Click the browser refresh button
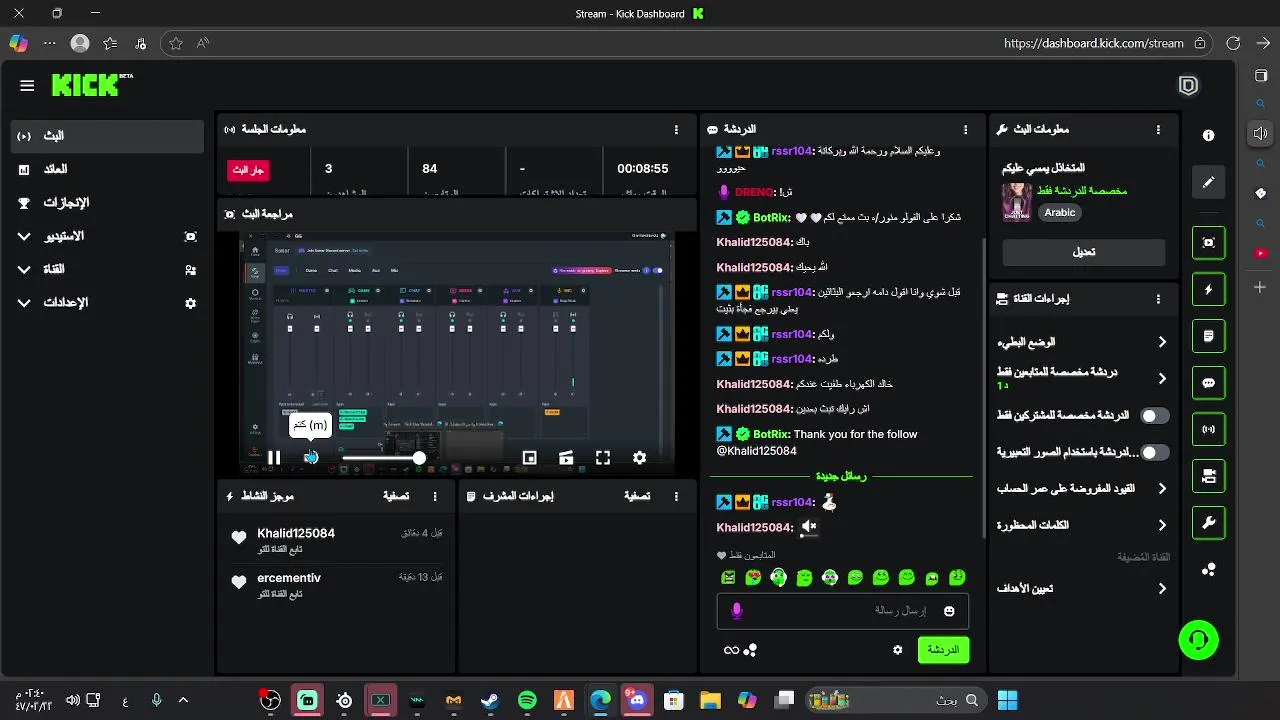Viewport: 1280px width, 720px height. click(x=1233, y=44)
